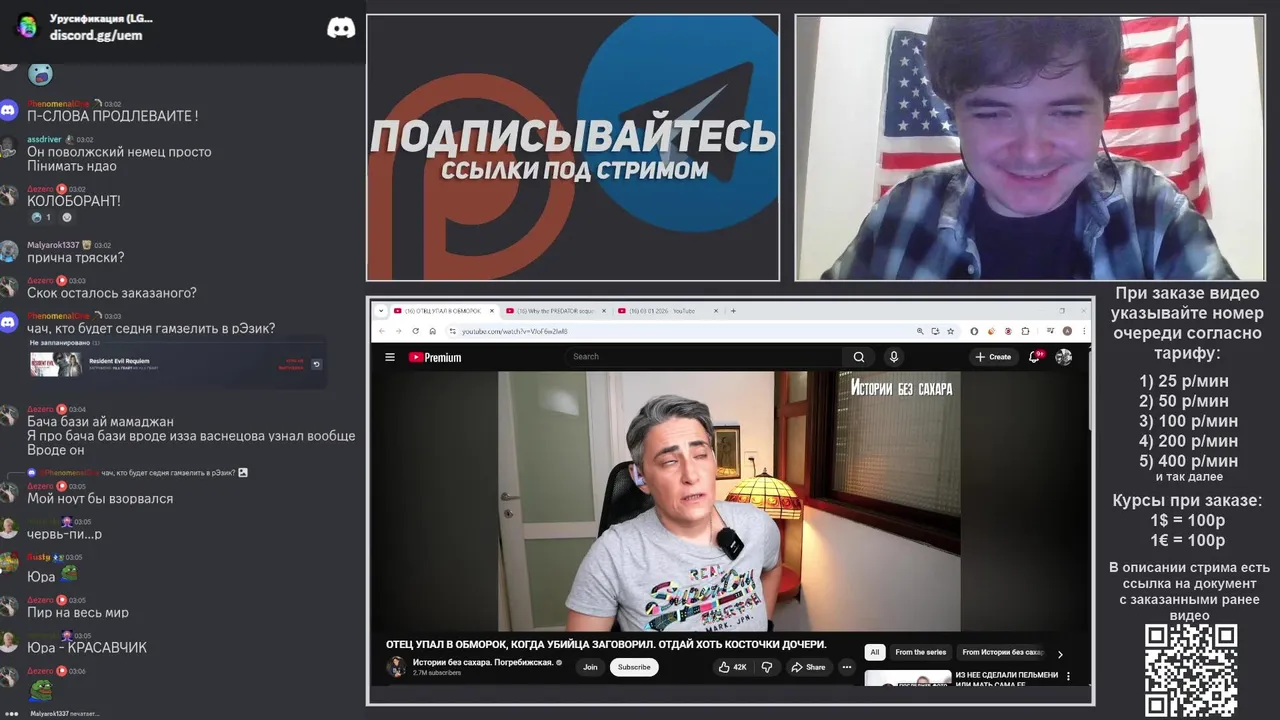Click the YouTube Premium logo
The height and width of the screenshot is (720, 1280).
click(435, 357)
